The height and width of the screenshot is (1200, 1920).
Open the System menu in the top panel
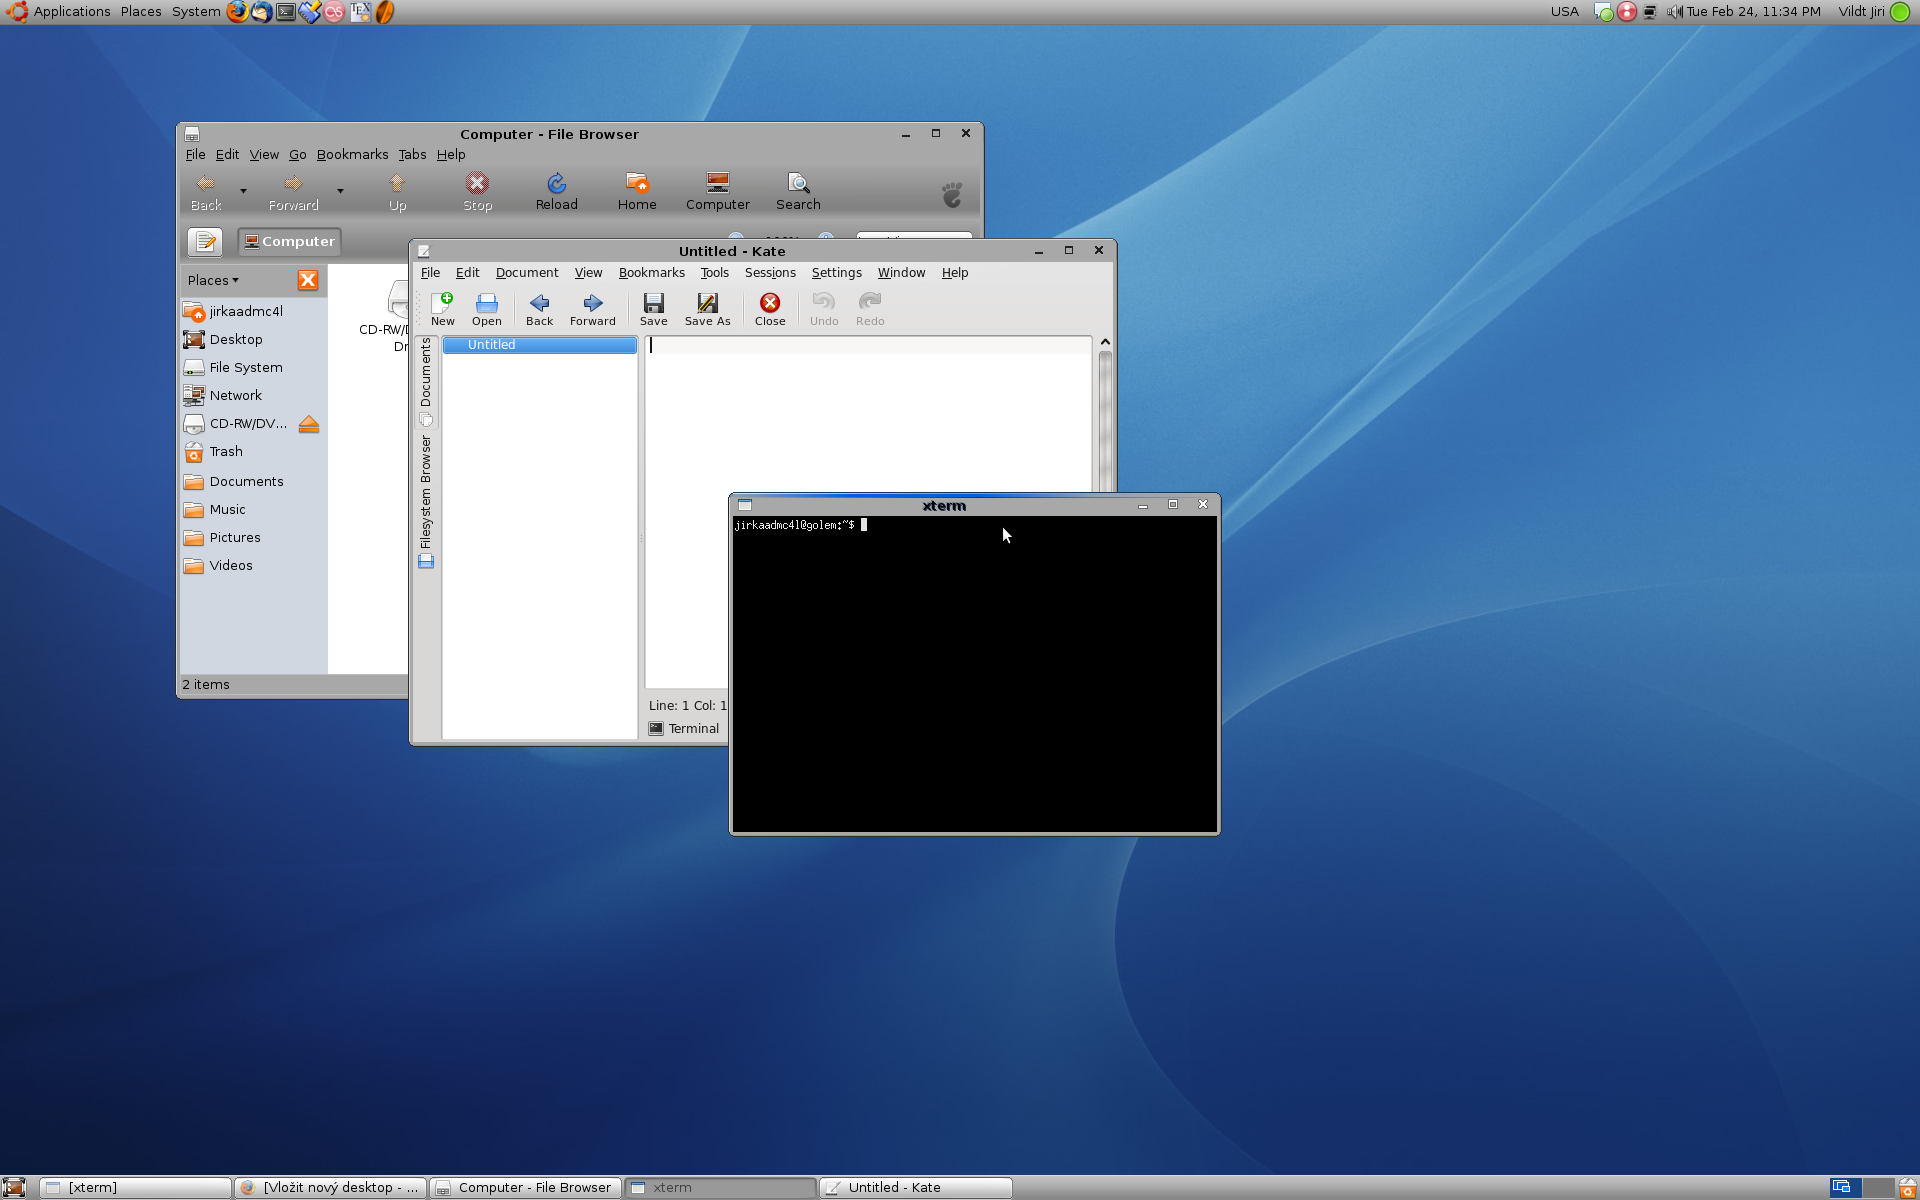[x=196, y=12]
